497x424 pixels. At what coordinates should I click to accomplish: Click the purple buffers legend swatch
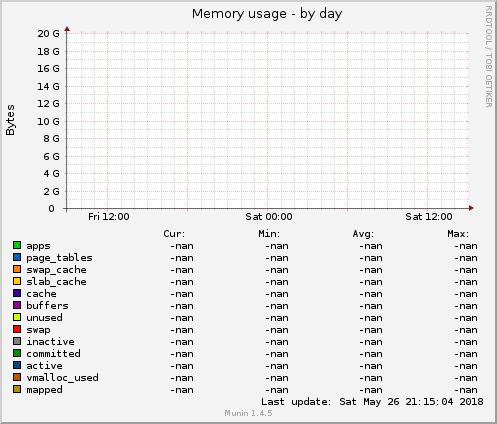pos(17,305)
